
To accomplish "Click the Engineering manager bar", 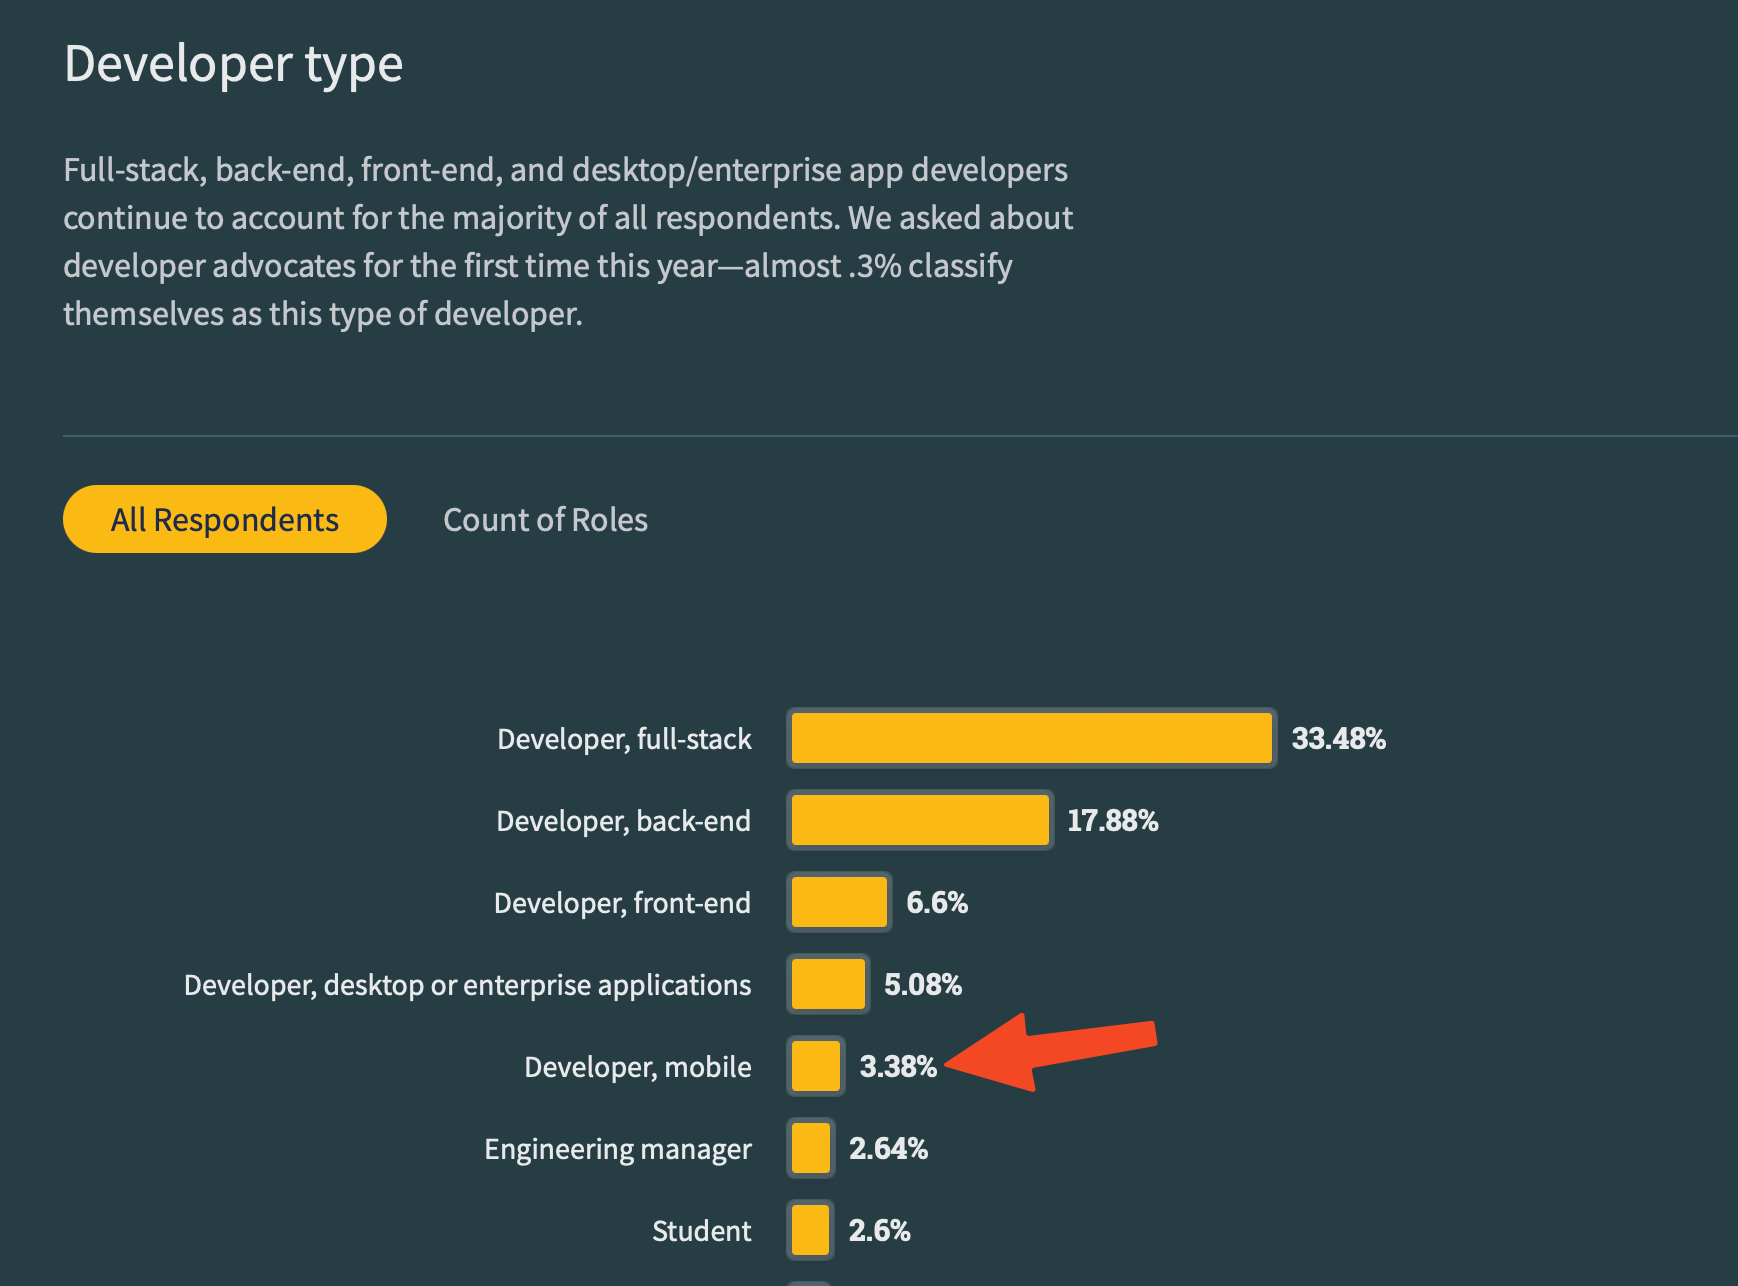I will 810,1148.
